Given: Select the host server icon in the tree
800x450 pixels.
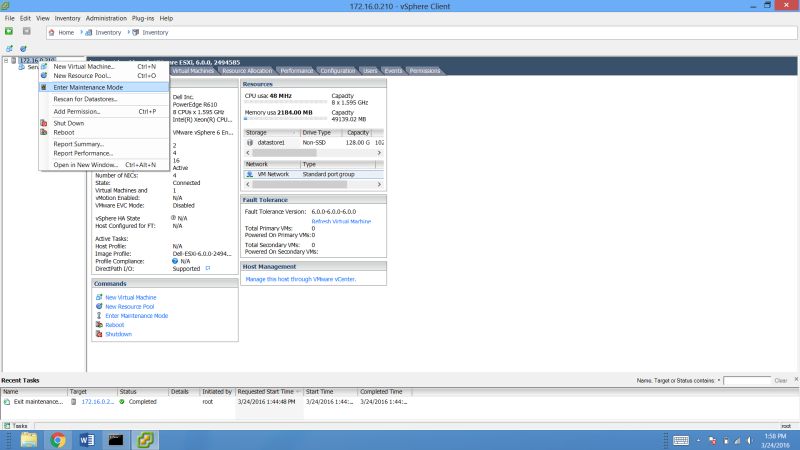Looking at the screenshot, I should click(14, 60).
